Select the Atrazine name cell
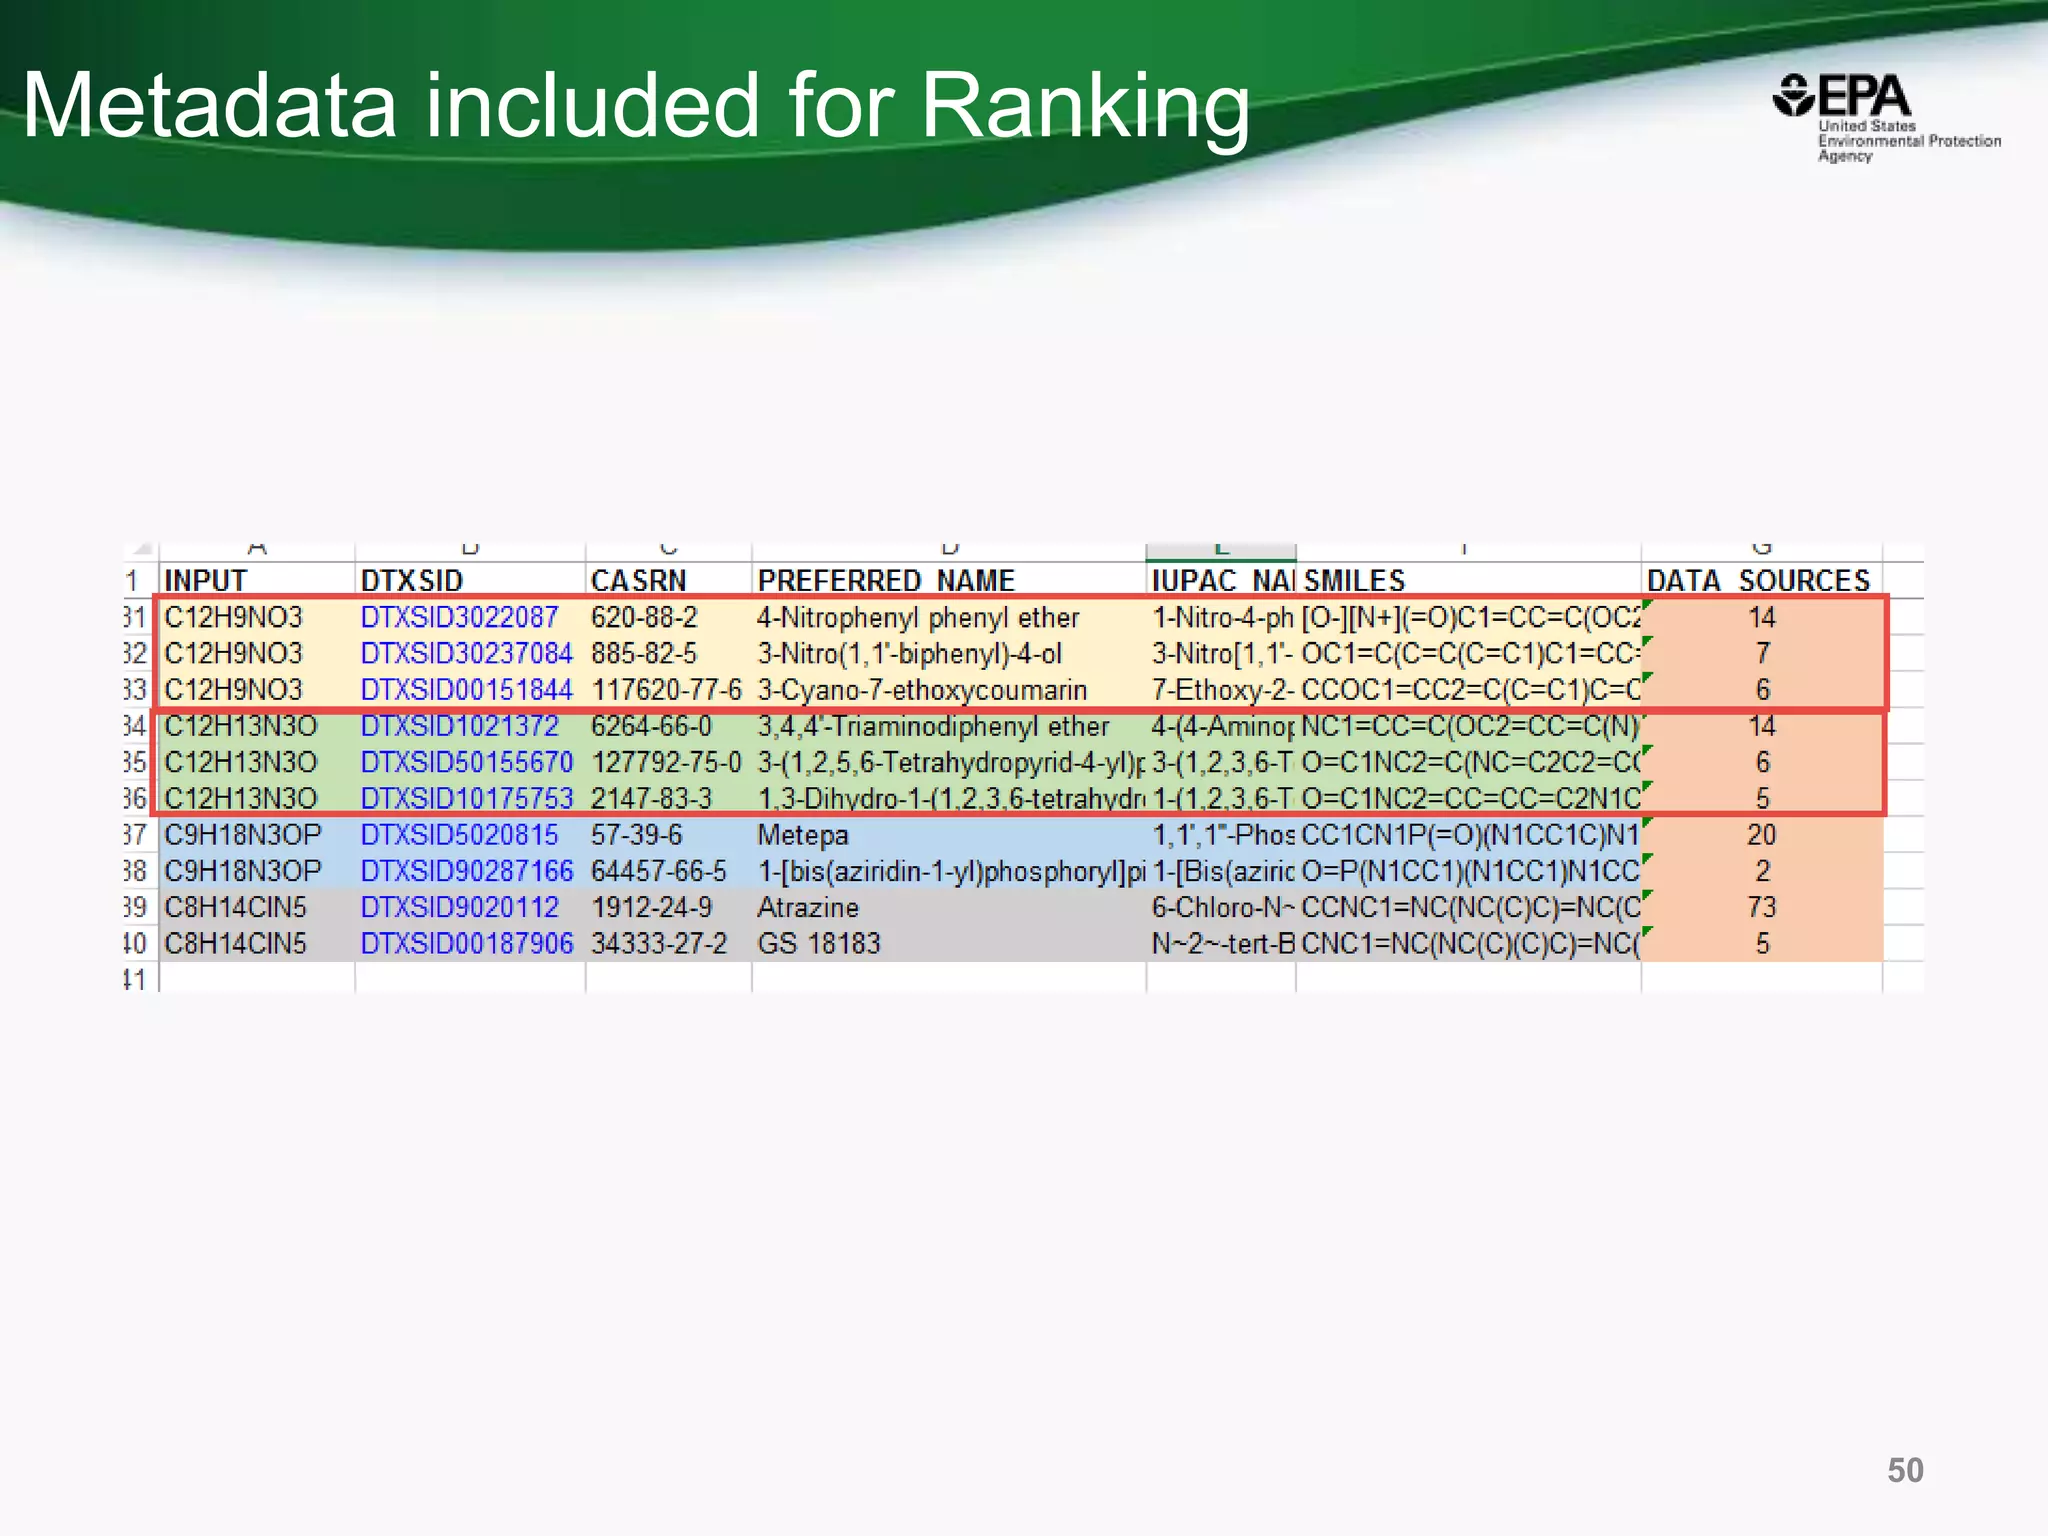Screen dimensions: 2048x1536 click(x=948, y=907)
